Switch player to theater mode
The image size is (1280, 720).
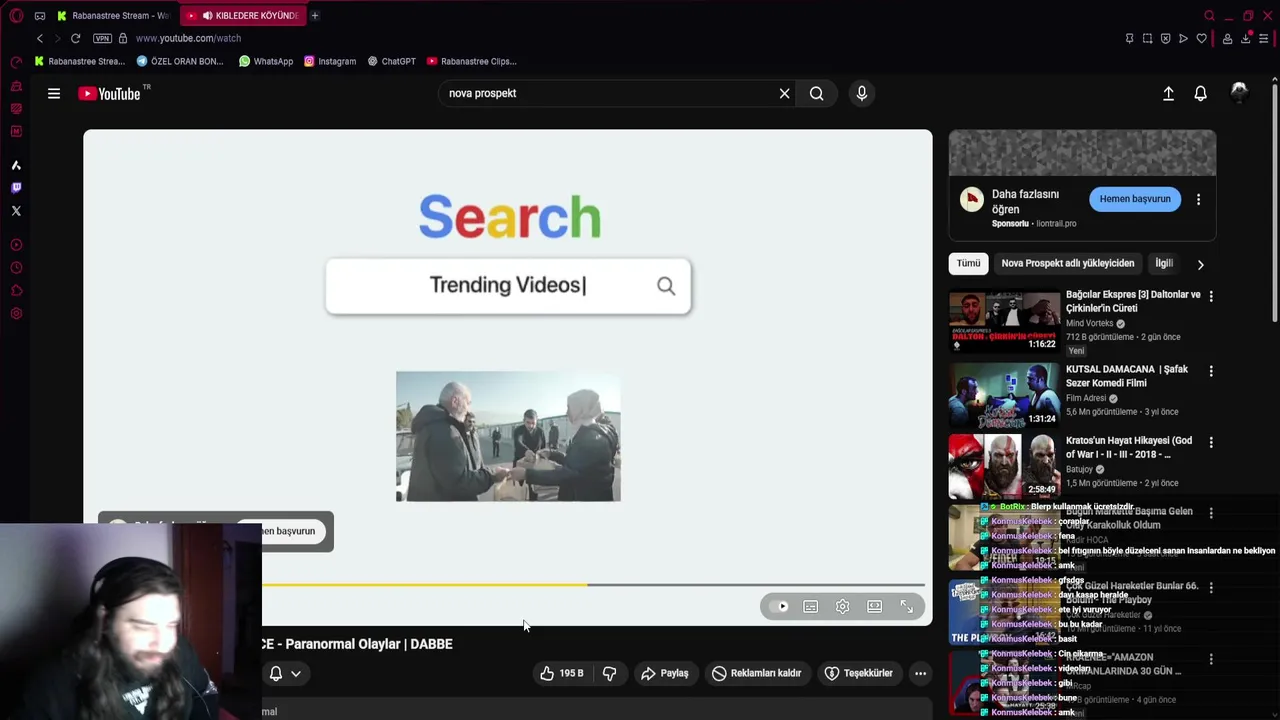point(875,606)
